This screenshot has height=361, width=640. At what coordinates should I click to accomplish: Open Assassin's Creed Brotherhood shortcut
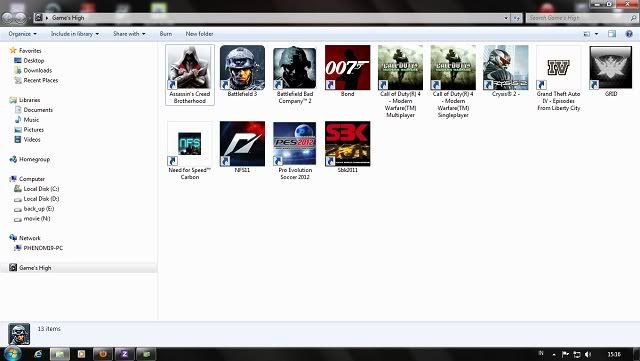tap(190, 74)
